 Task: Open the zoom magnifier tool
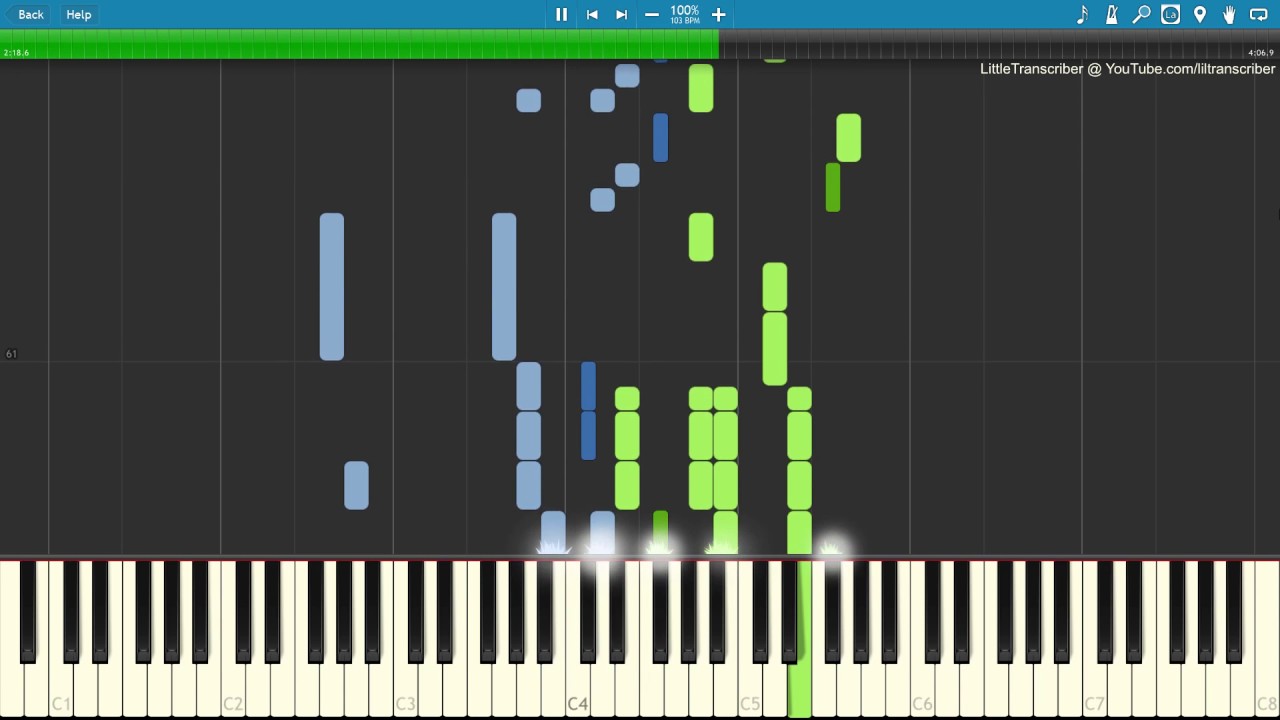tap(1141, 14)
